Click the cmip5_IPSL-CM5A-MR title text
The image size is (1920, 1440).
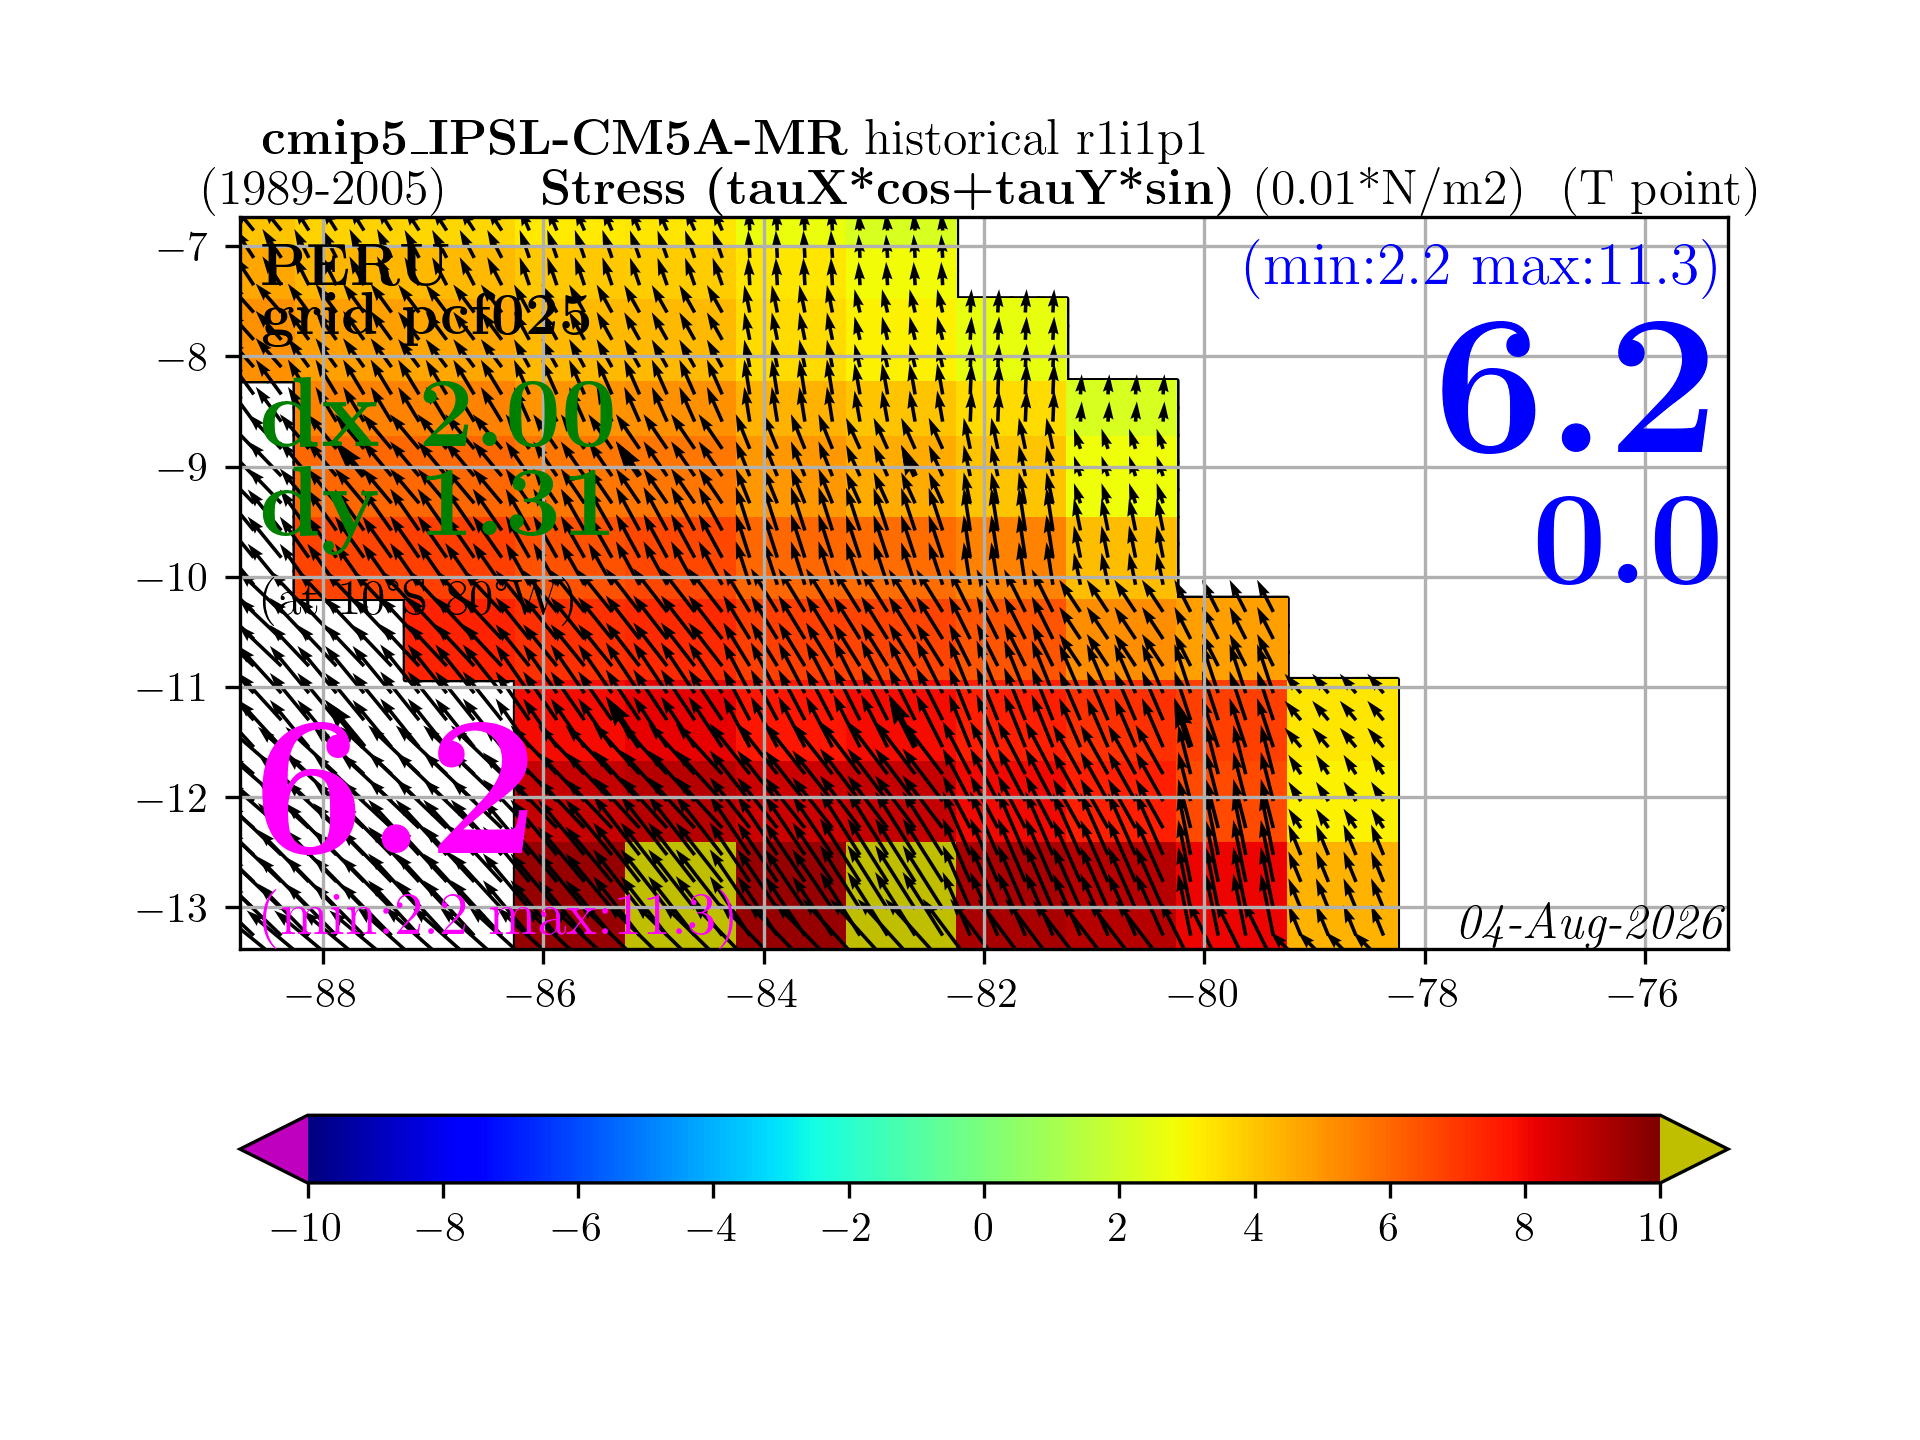coord(554,139)
